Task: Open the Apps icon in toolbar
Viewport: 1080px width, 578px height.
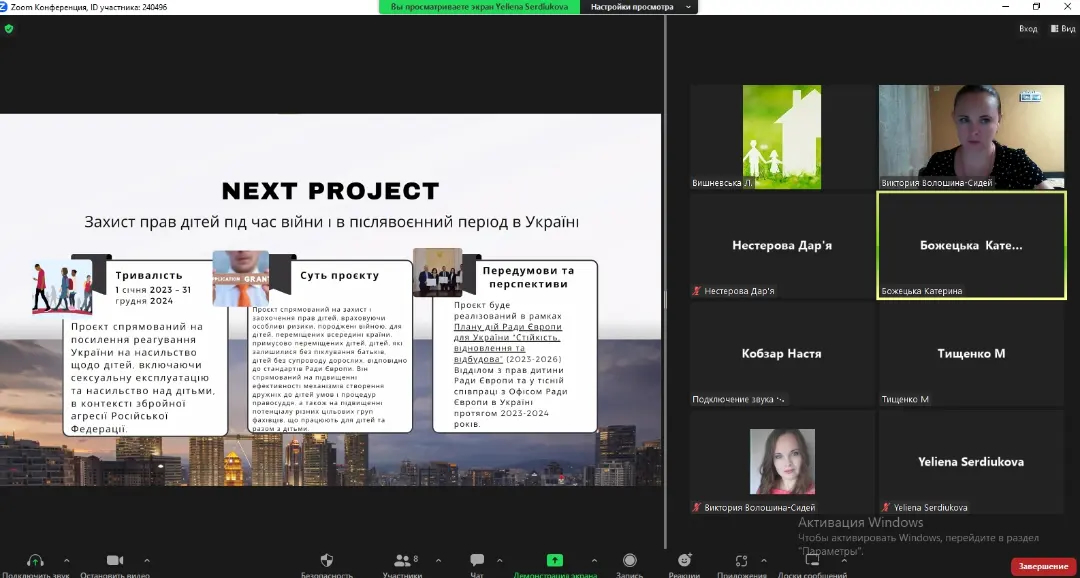Action: coord(741,561)
